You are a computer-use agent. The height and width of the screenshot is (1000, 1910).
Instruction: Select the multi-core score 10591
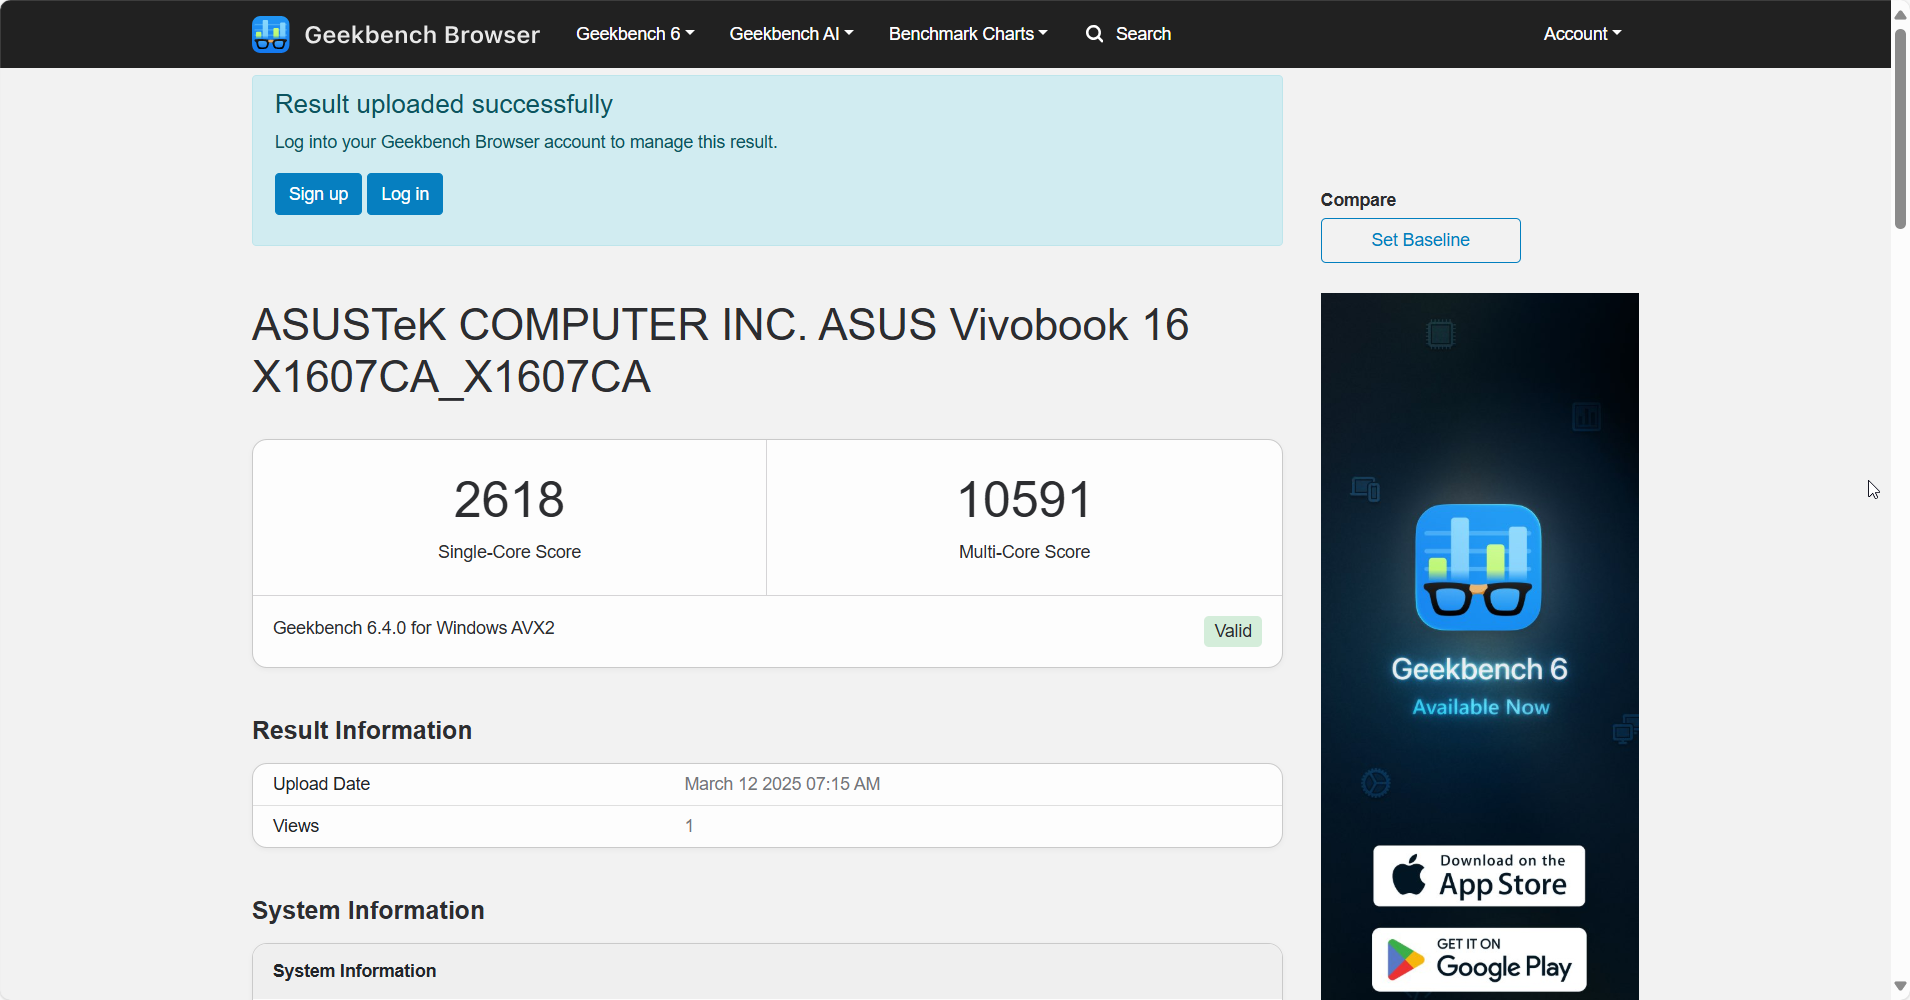coord(1024,499)
